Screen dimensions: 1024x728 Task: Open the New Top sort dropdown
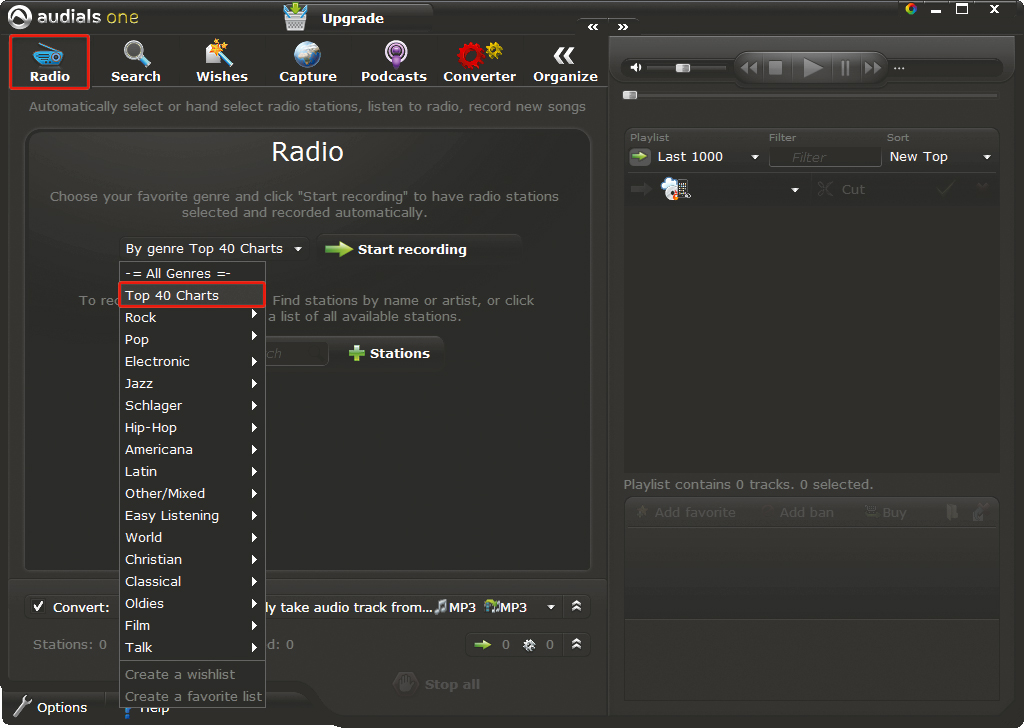click(939, 157)
